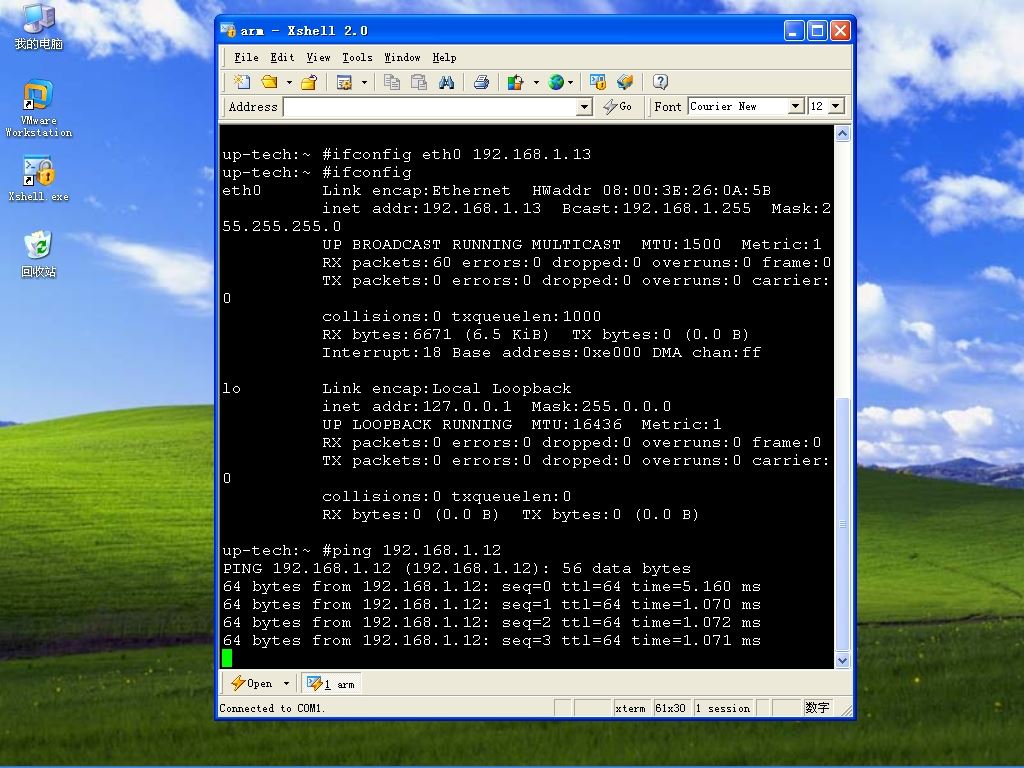Click the globe encoding icon
Viewport: 1024px width, 768px height.
click(x=556, y=82)
